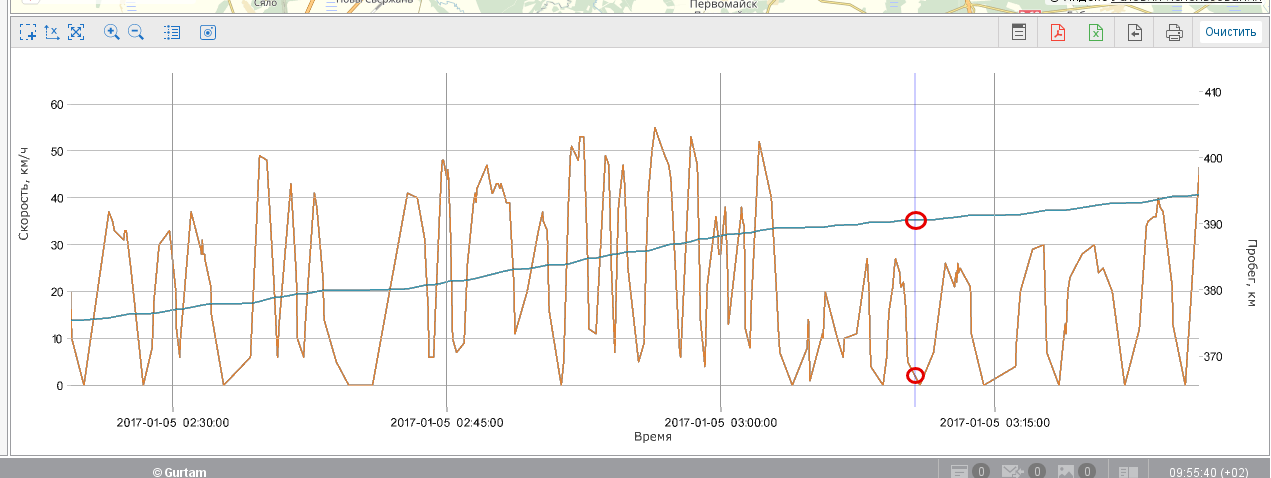Export the report to Excel

(1096, 32)
